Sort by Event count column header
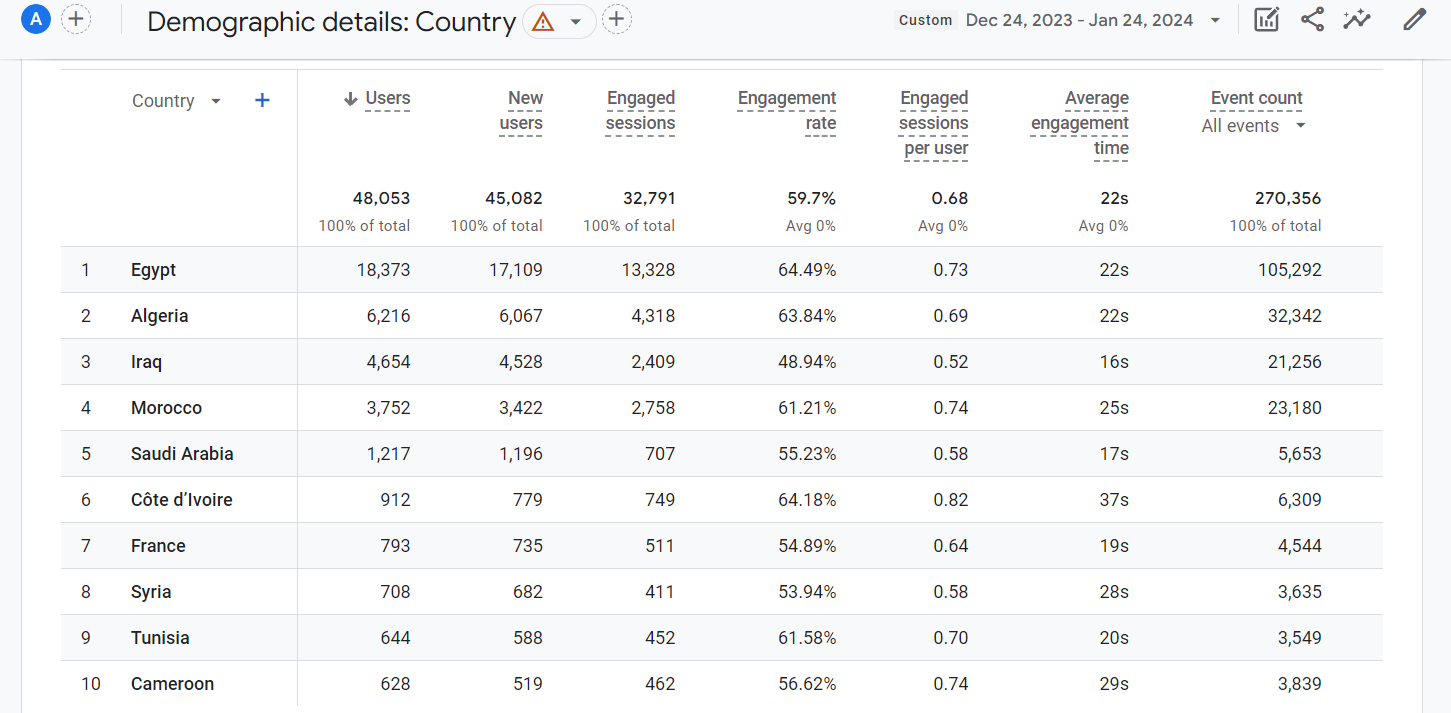This screenshot has width=1451, height=713. pos(1256,98)
